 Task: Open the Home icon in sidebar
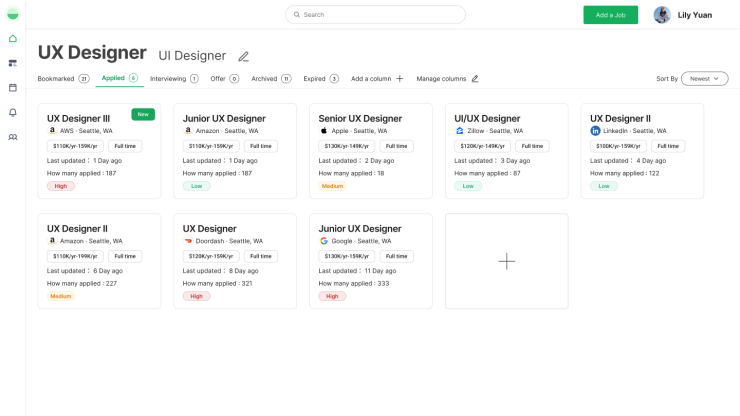click(x=13, y=39)
